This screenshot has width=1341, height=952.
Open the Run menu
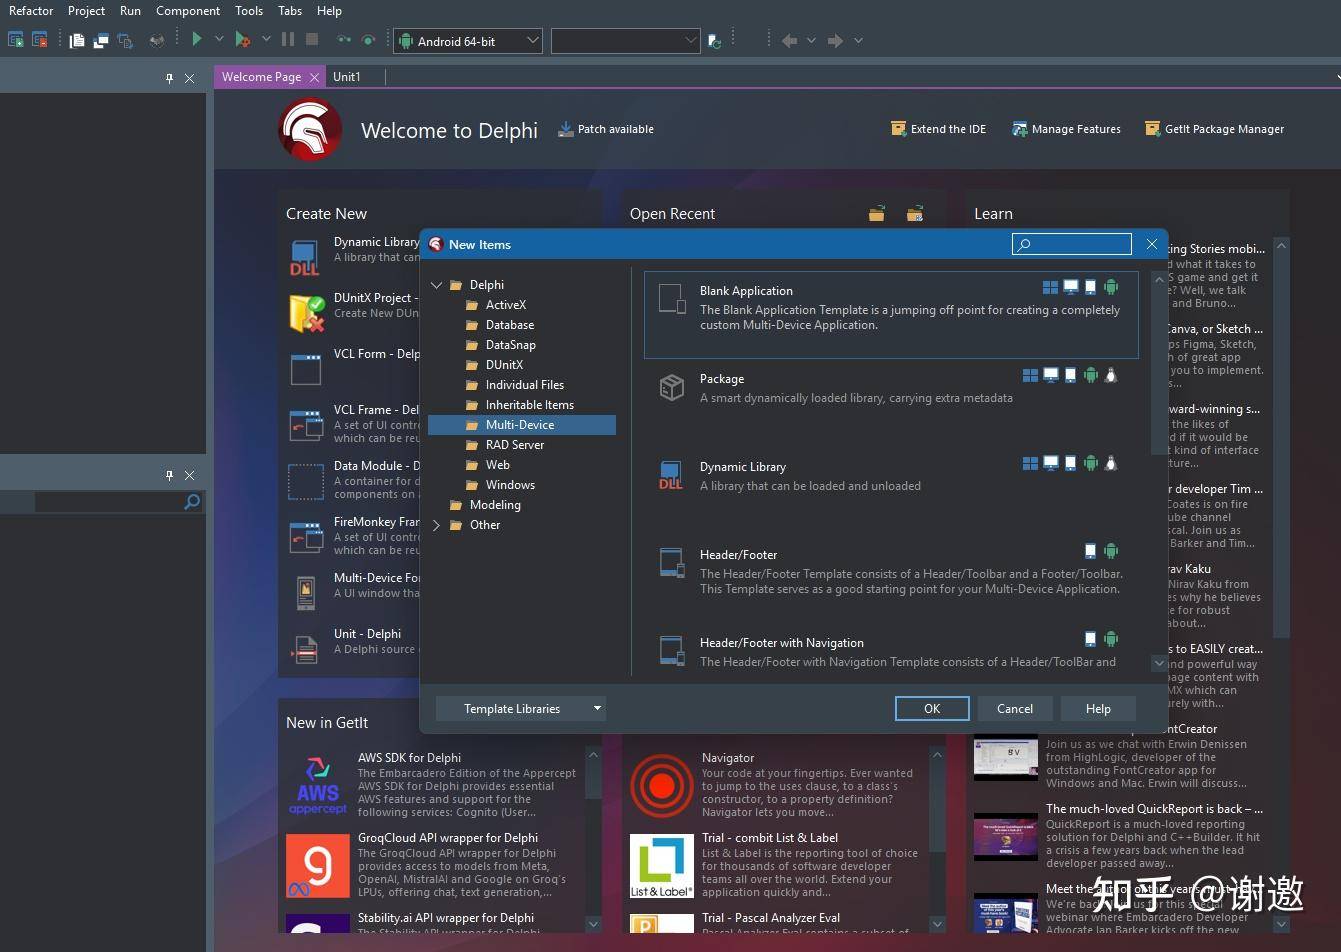click(130, 11)
